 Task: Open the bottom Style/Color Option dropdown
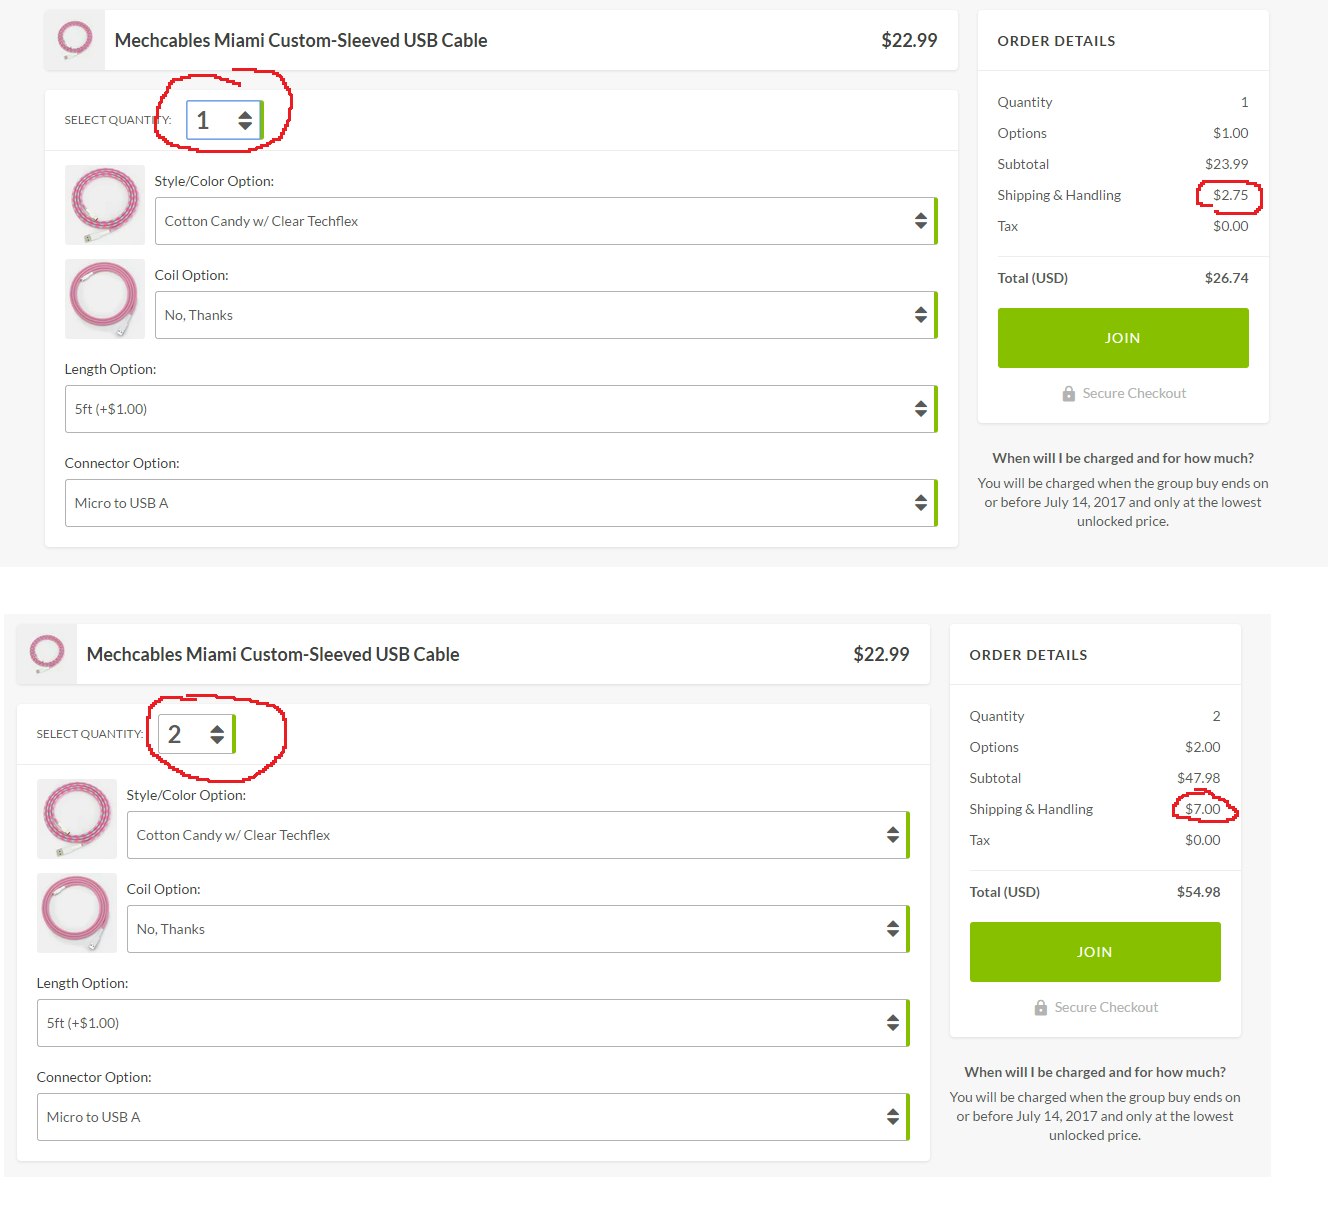pyautogui.click(x=517, y=835)
